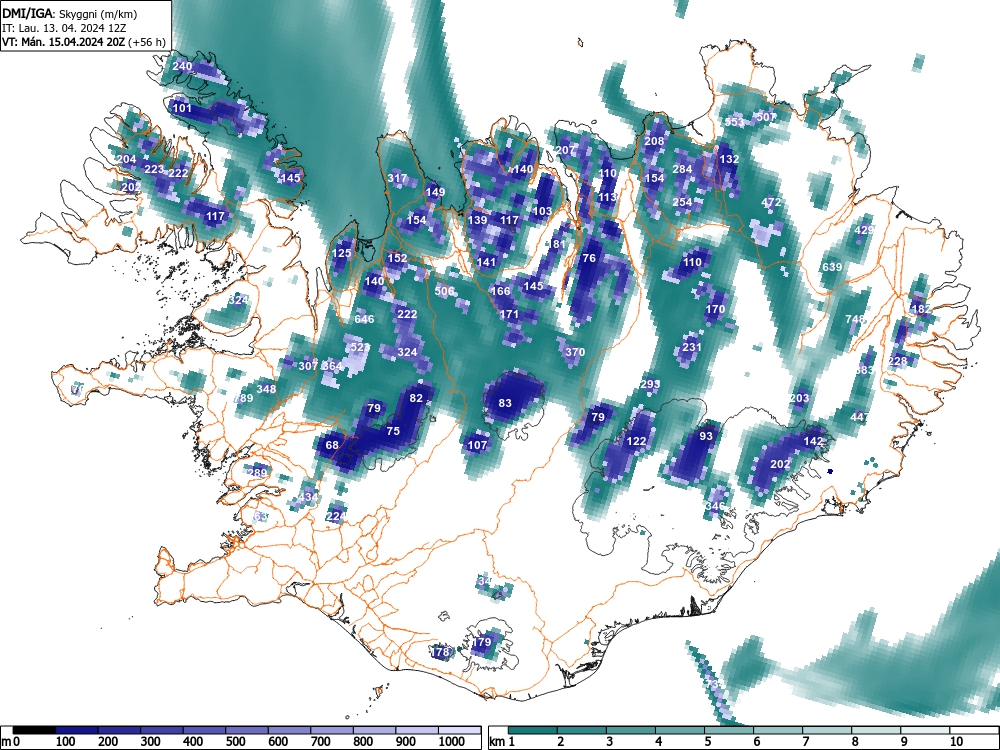Click the dark teal swatch between km 1 and 2

[533, 730]
